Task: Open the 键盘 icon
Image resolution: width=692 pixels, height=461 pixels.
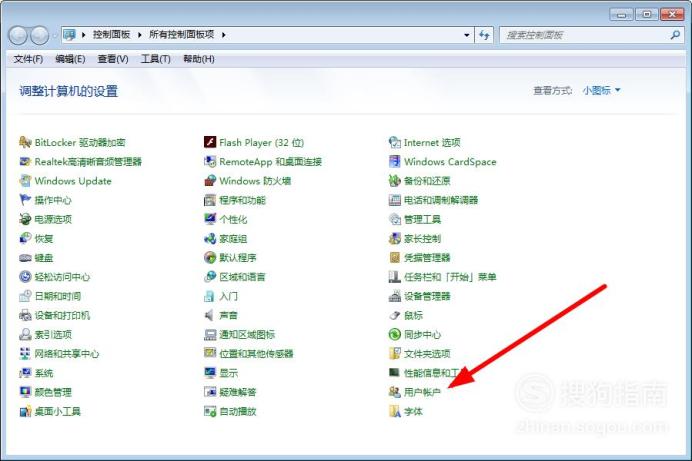Action: [x=26, y=258]
